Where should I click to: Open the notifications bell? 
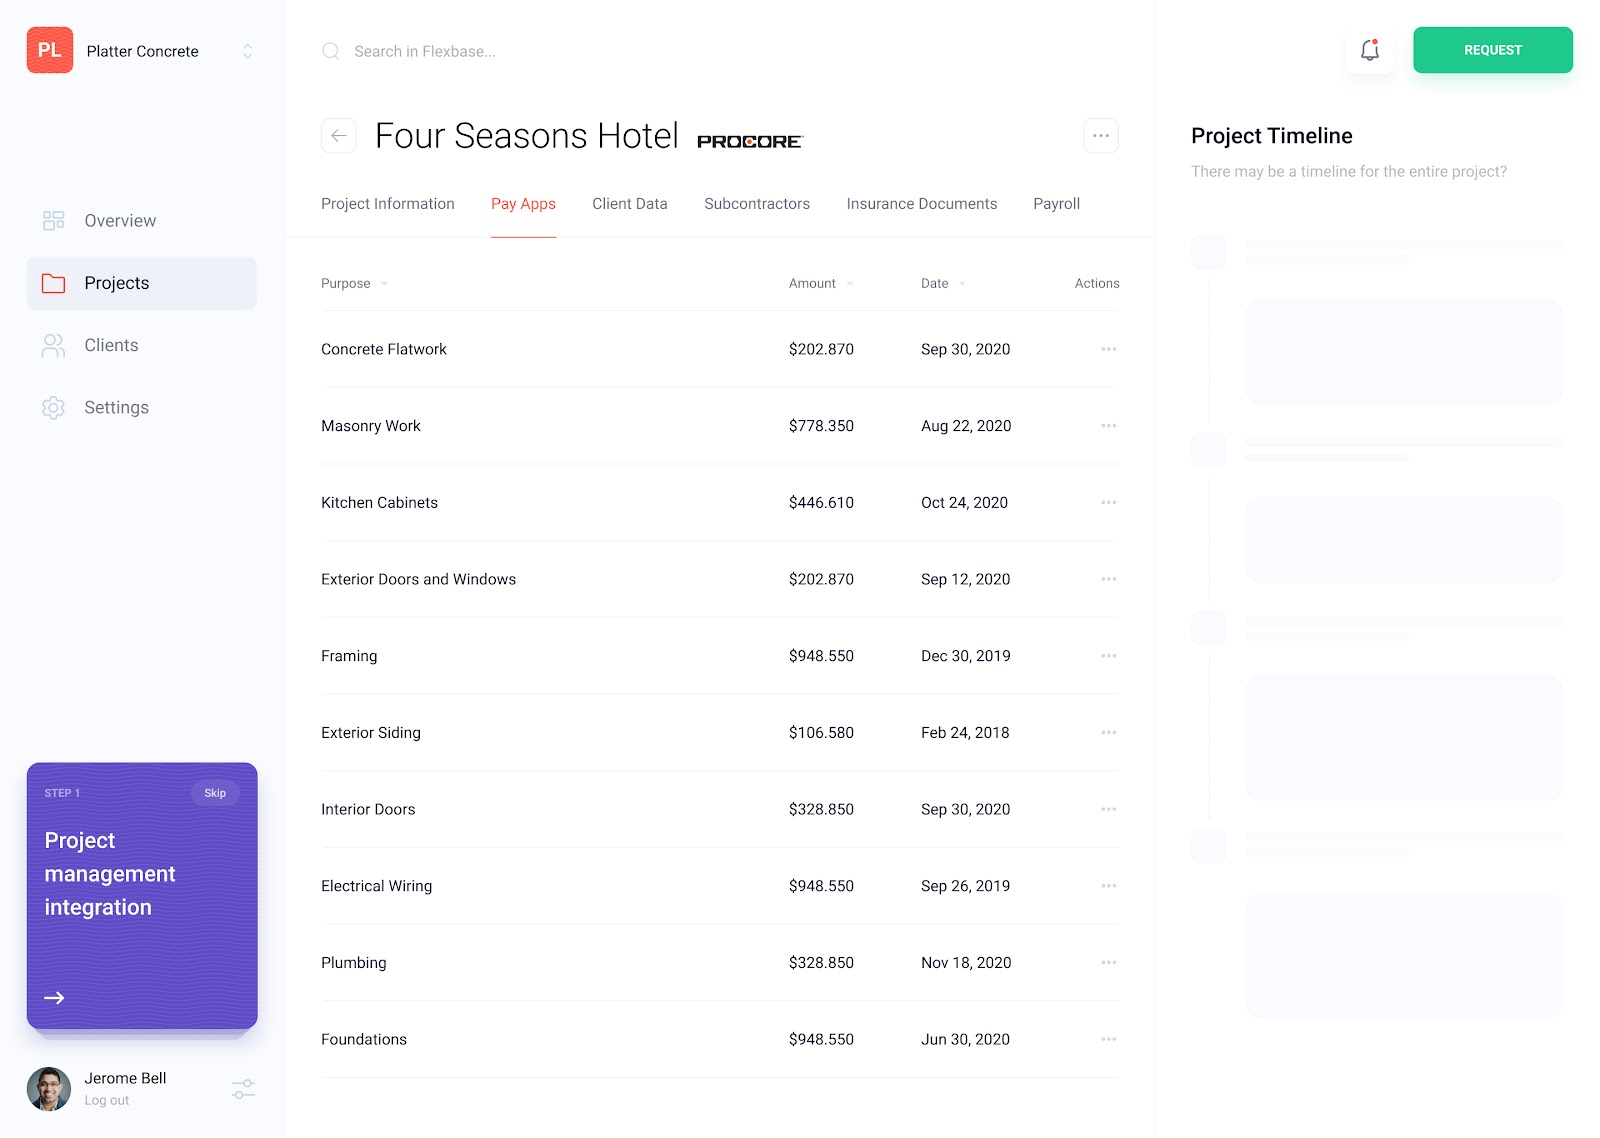pyautogui.click(x=1370, y=50)
